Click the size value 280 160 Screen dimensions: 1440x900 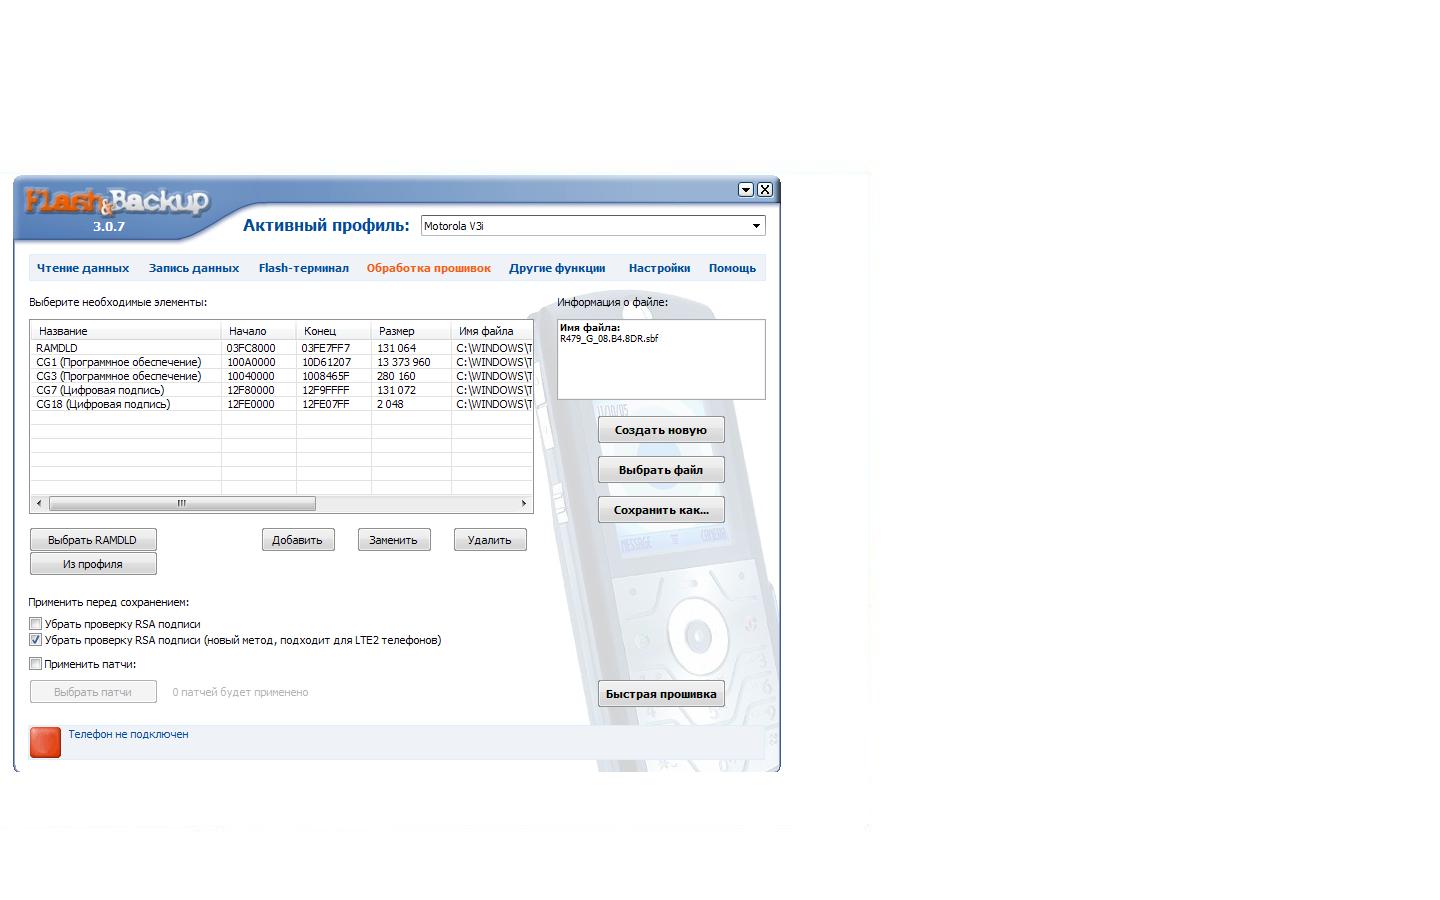pyautogui.click(x=396, y=376)
